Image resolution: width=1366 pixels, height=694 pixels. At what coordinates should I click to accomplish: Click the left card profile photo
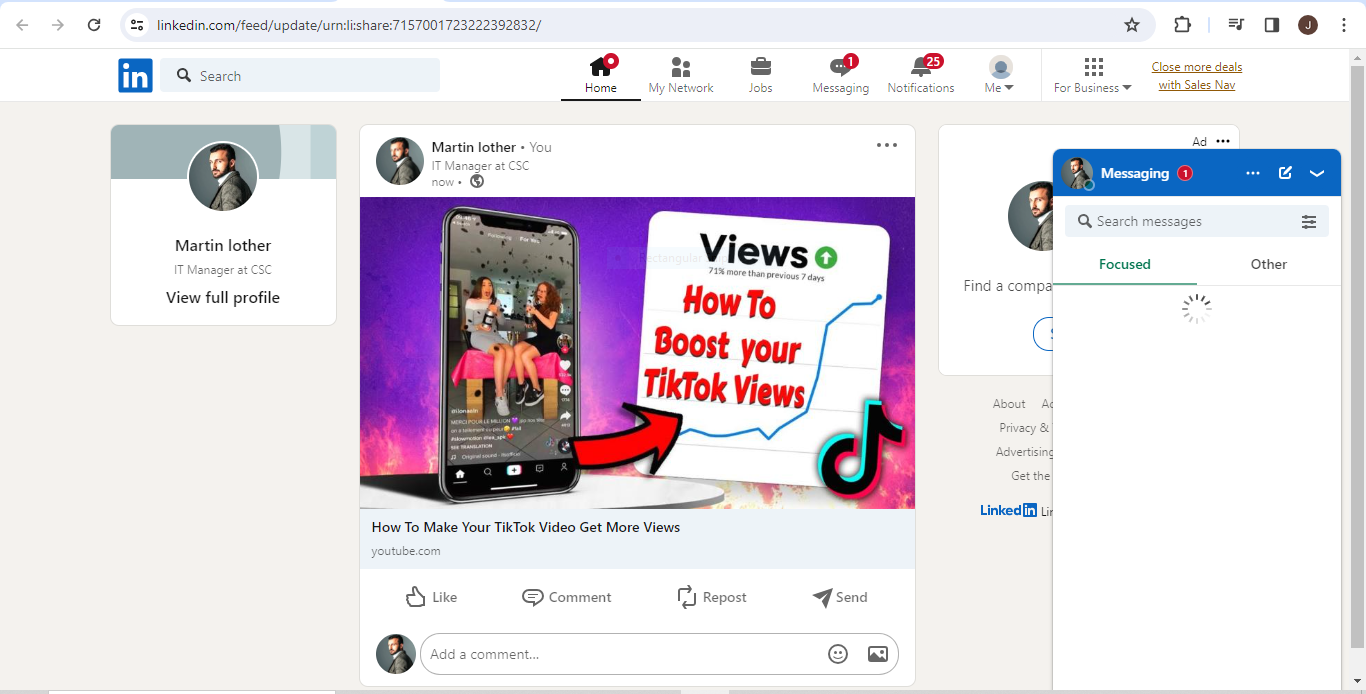click(223, 176)
